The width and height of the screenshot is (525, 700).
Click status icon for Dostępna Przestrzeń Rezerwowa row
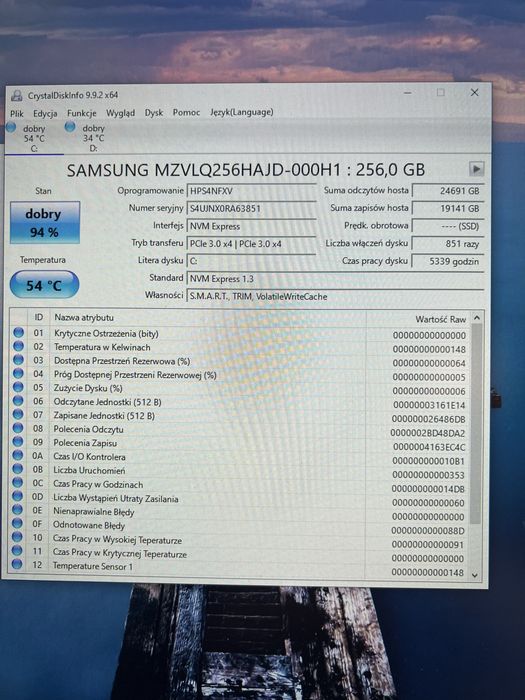pyautogui.click(x=18, y=359)
